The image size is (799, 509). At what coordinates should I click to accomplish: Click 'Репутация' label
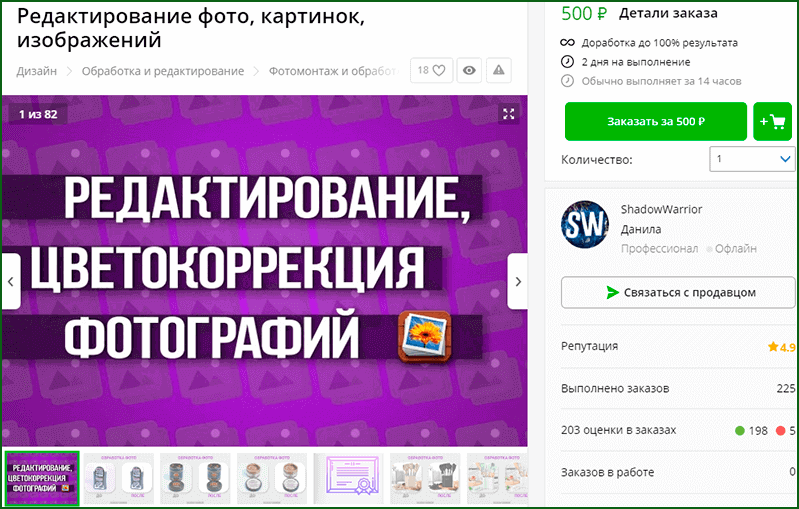[590, 346]
